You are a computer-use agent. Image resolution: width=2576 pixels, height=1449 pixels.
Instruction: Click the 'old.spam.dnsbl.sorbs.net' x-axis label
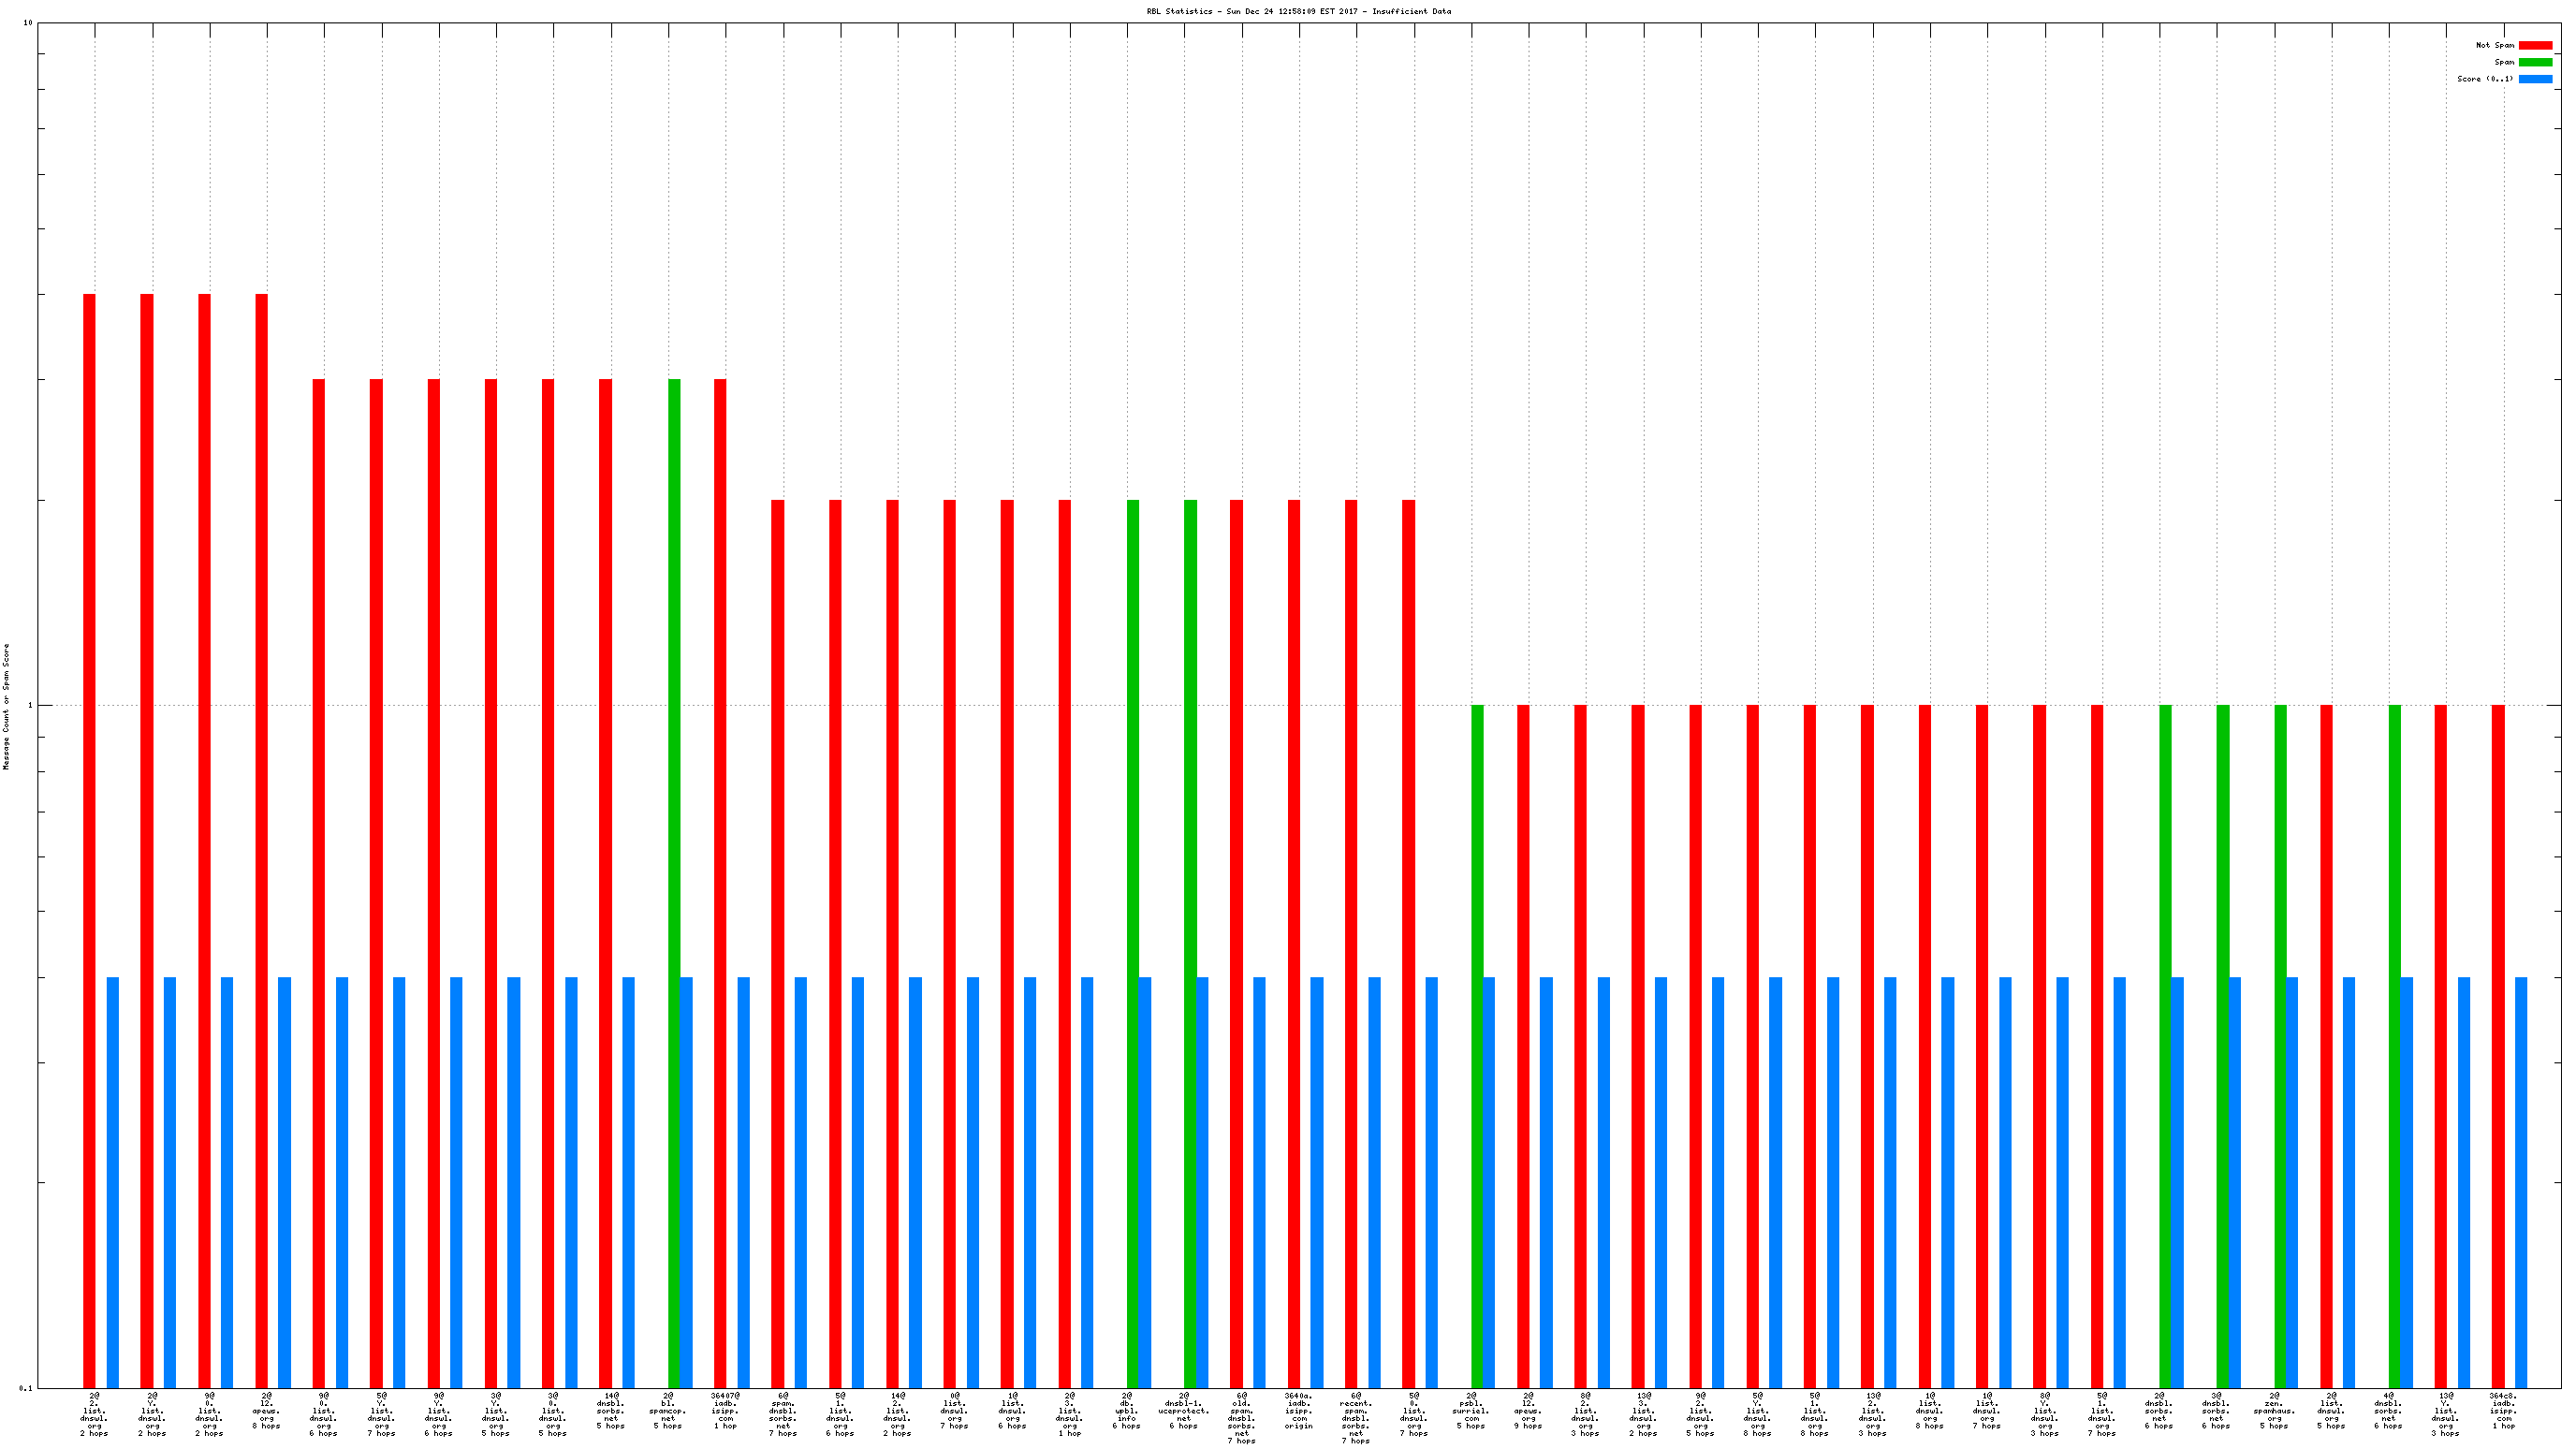[1241, 1418]
